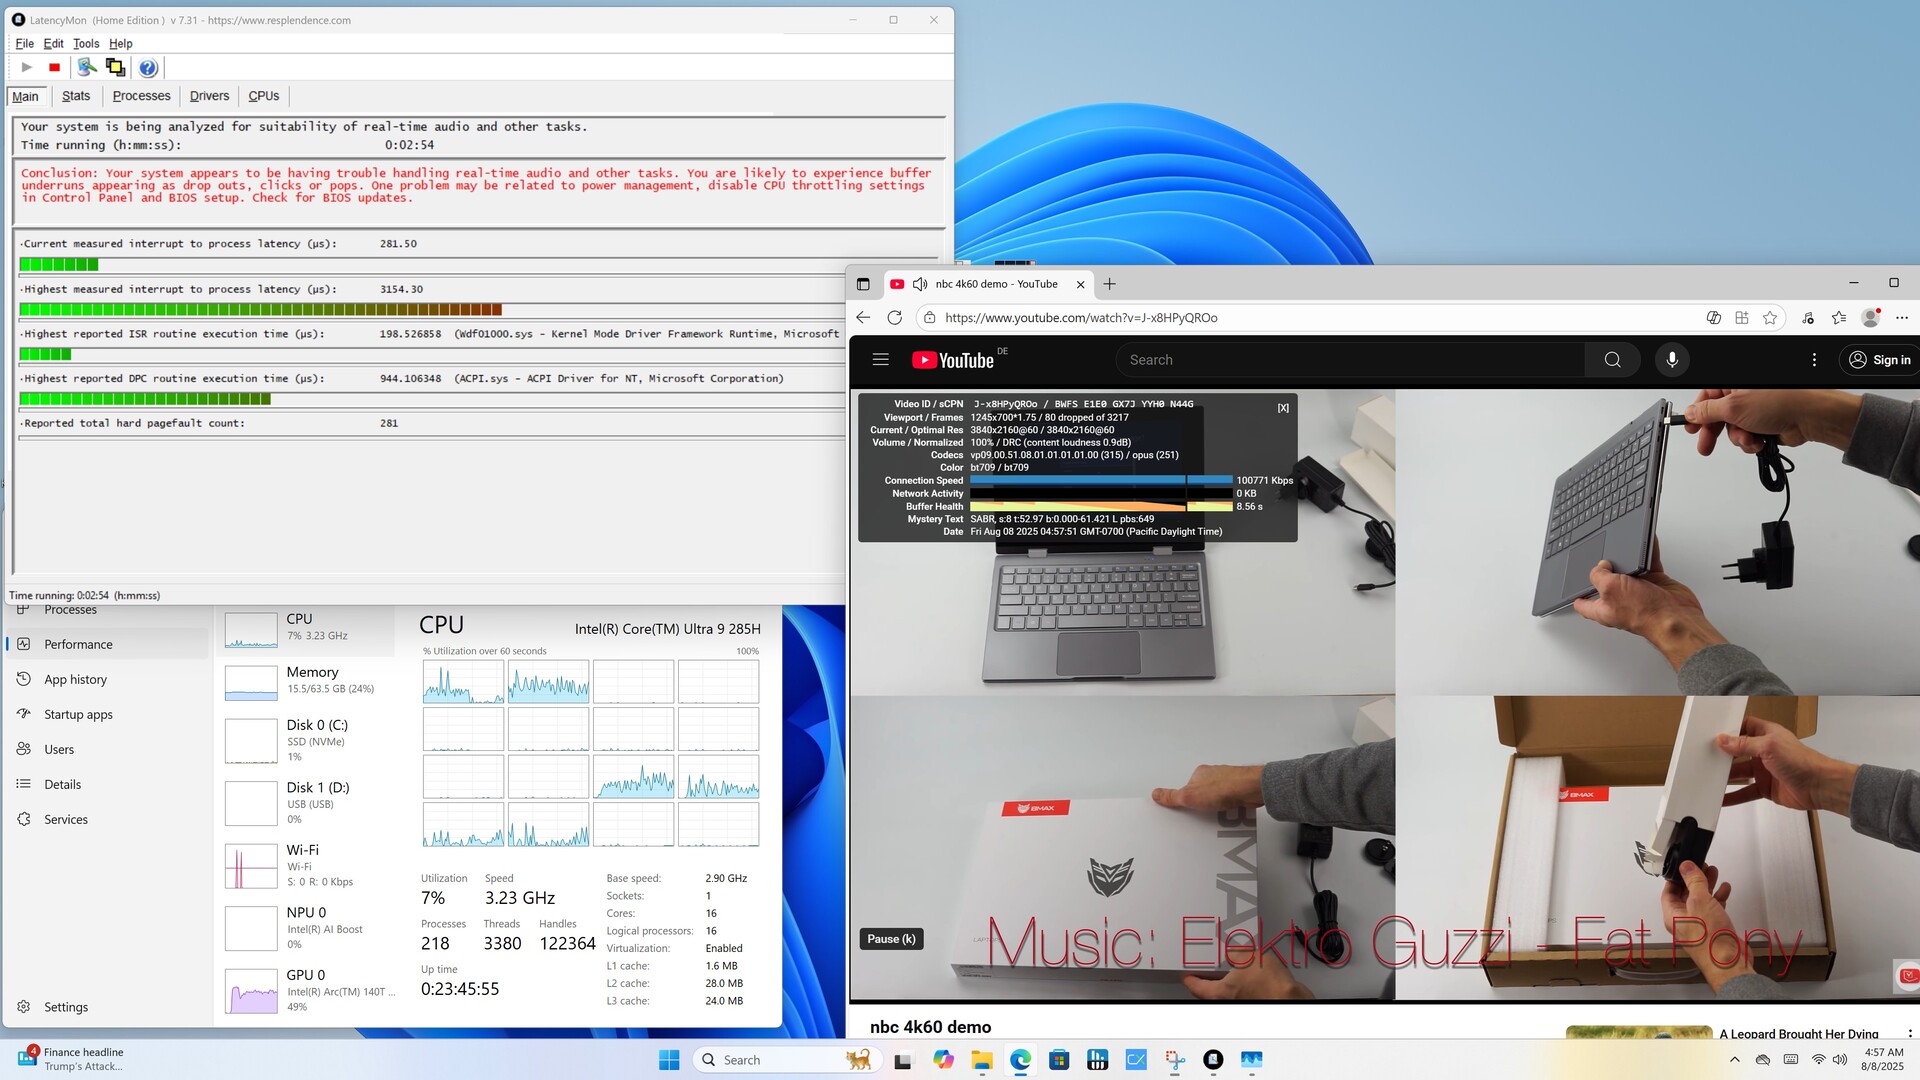The height and width of the screenshot is (1080, 1920).
Task: Click Sign in on YouTube
Action: point(1879,360)
